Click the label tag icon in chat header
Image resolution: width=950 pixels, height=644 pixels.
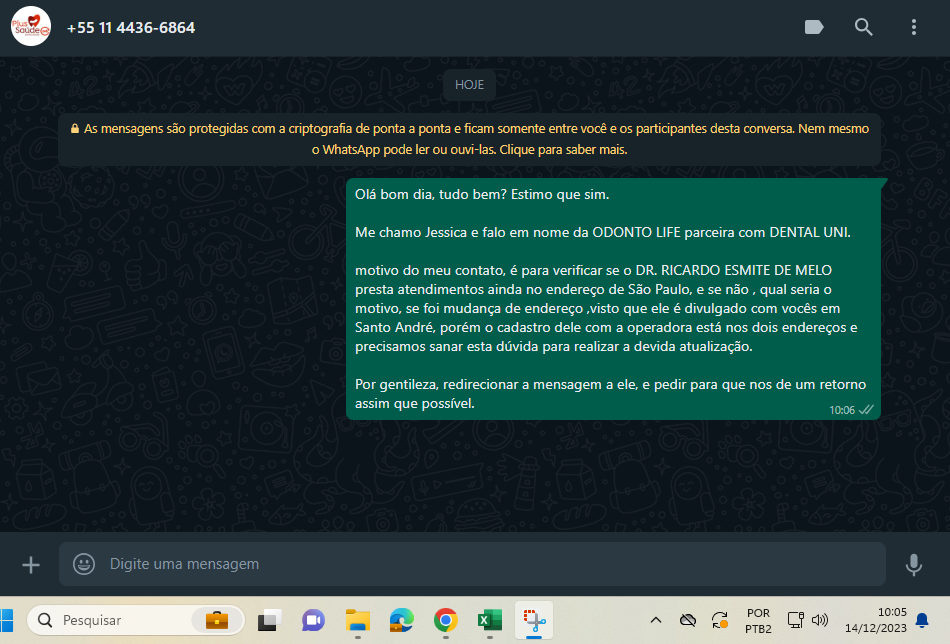[x=814, y=27]
